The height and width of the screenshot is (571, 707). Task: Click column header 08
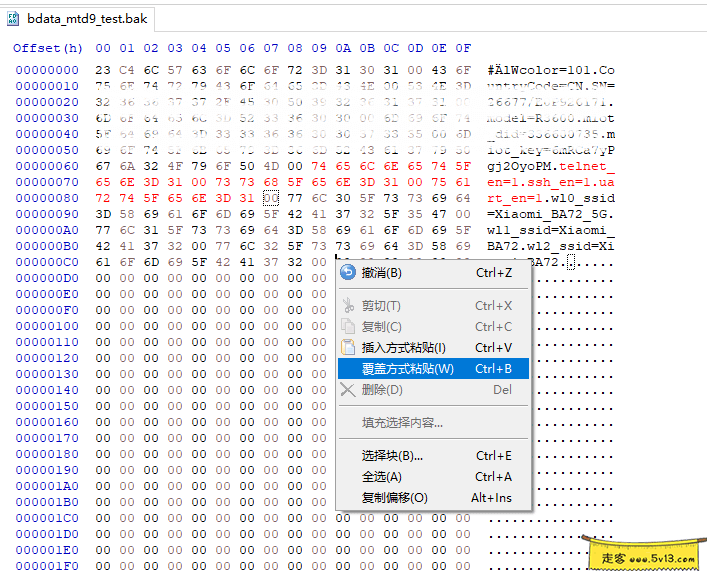(295, 48)
